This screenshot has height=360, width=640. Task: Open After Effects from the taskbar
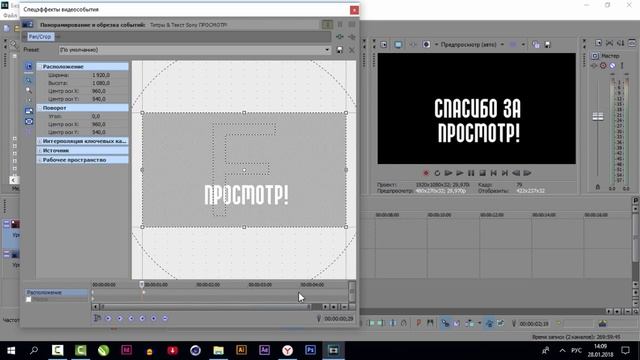264,350
